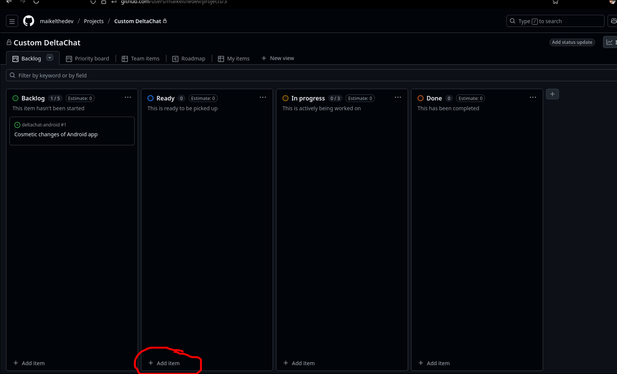Viewport: 617px width, 374px height.
Task: Add item to the Ready column
Action: 164,363
